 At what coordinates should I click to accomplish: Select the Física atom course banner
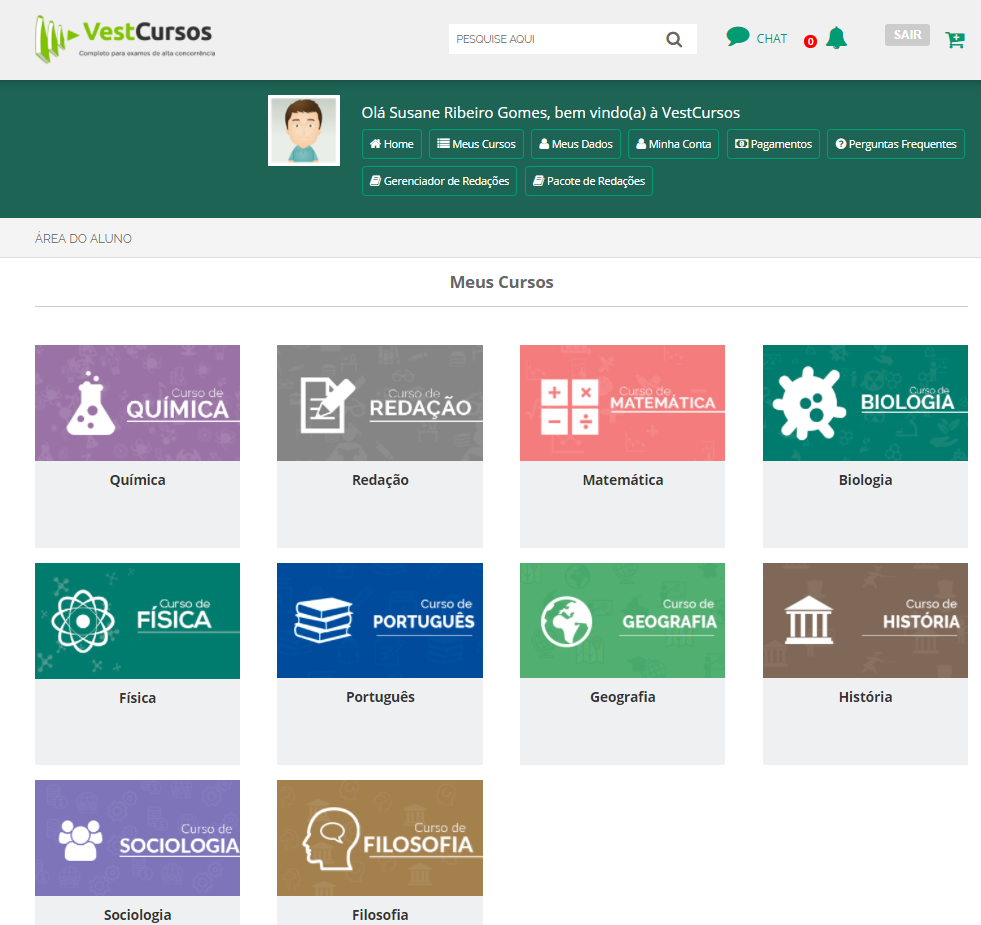tap(137, 621)
